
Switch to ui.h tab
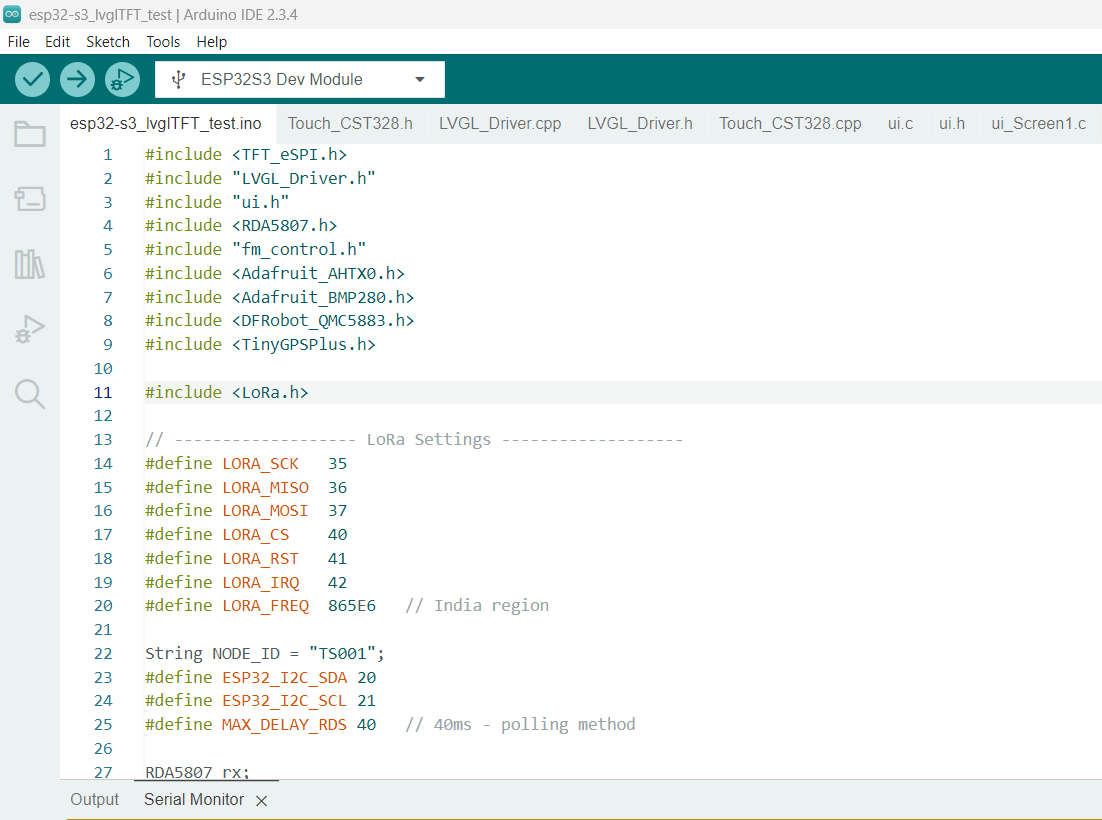[x=952, y=124]
